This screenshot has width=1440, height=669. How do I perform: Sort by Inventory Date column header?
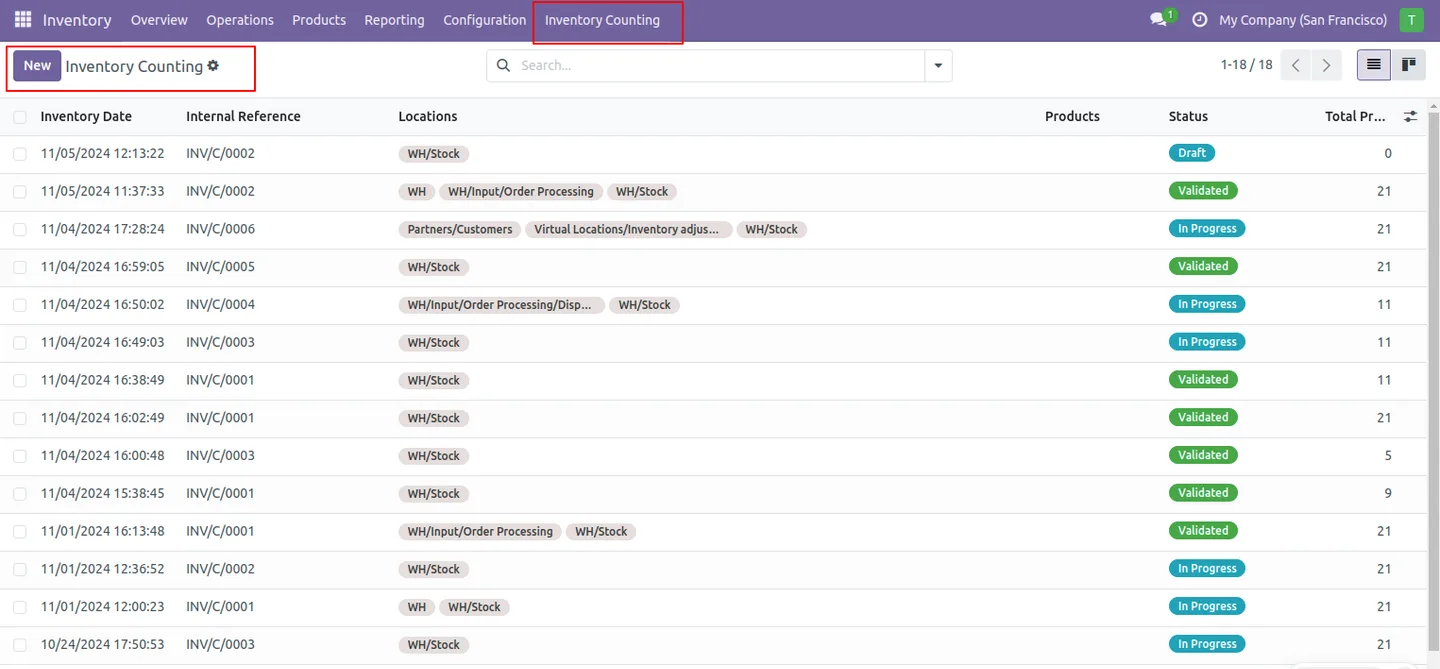(x=86, y=117)
